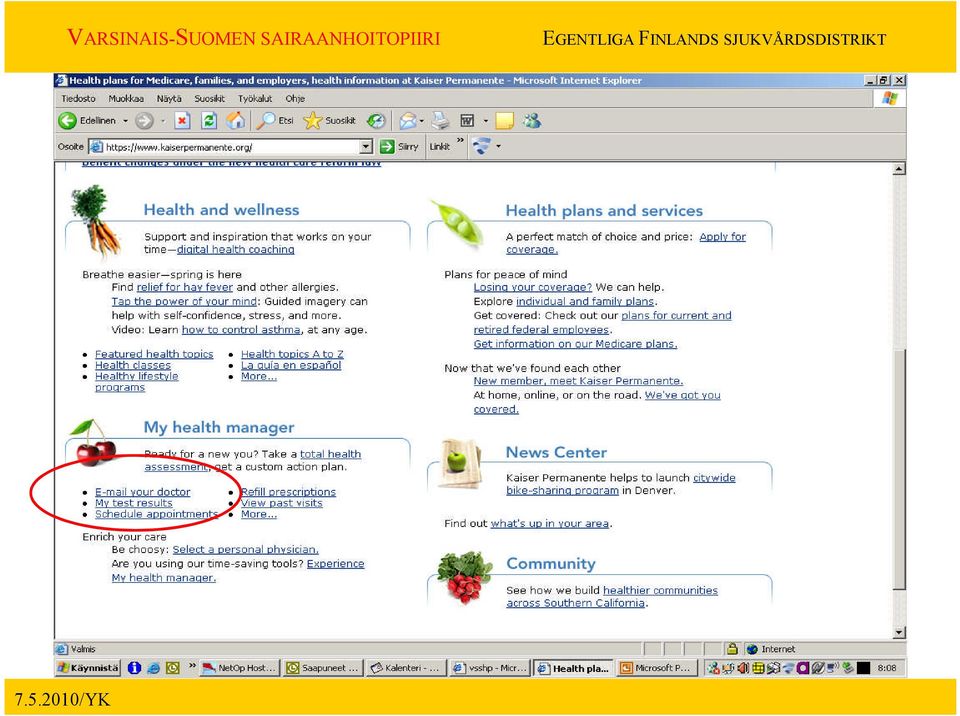Screen dimensions: 960x716
Task: Click the Internet zone globe in status bar
Action: click(x=752, y=649)
